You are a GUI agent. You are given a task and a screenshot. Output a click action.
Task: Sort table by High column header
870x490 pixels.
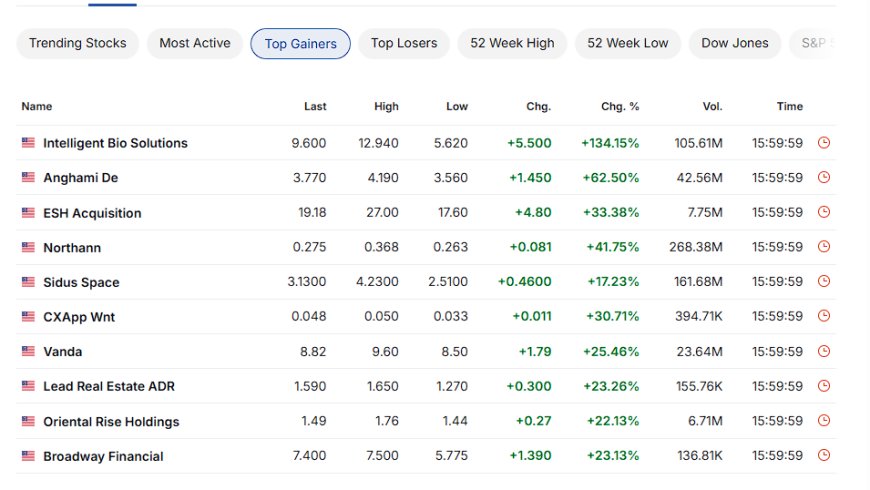click(386, 106)
